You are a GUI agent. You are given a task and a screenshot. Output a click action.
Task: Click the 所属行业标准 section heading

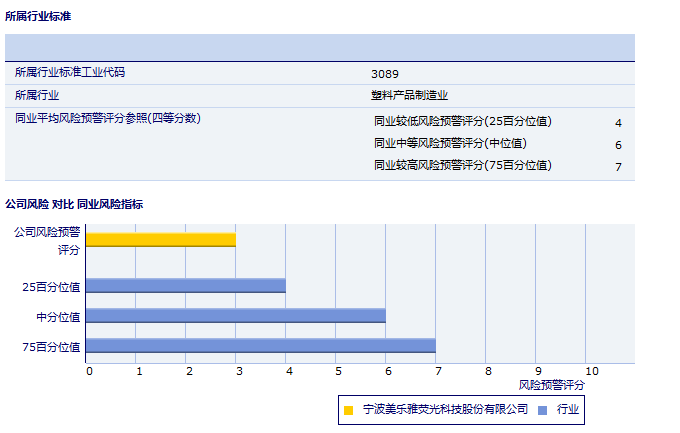pyautogui.click(x=38, y=17)
